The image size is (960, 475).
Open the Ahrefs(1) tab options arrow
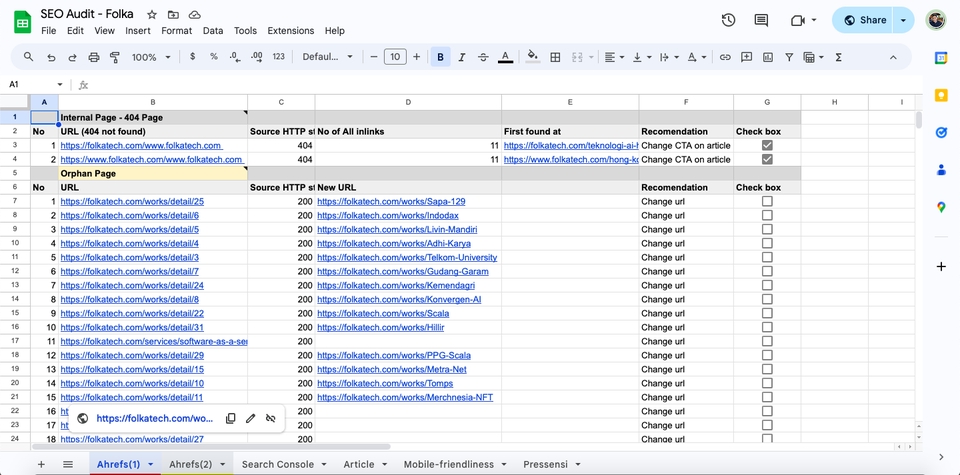150,465
